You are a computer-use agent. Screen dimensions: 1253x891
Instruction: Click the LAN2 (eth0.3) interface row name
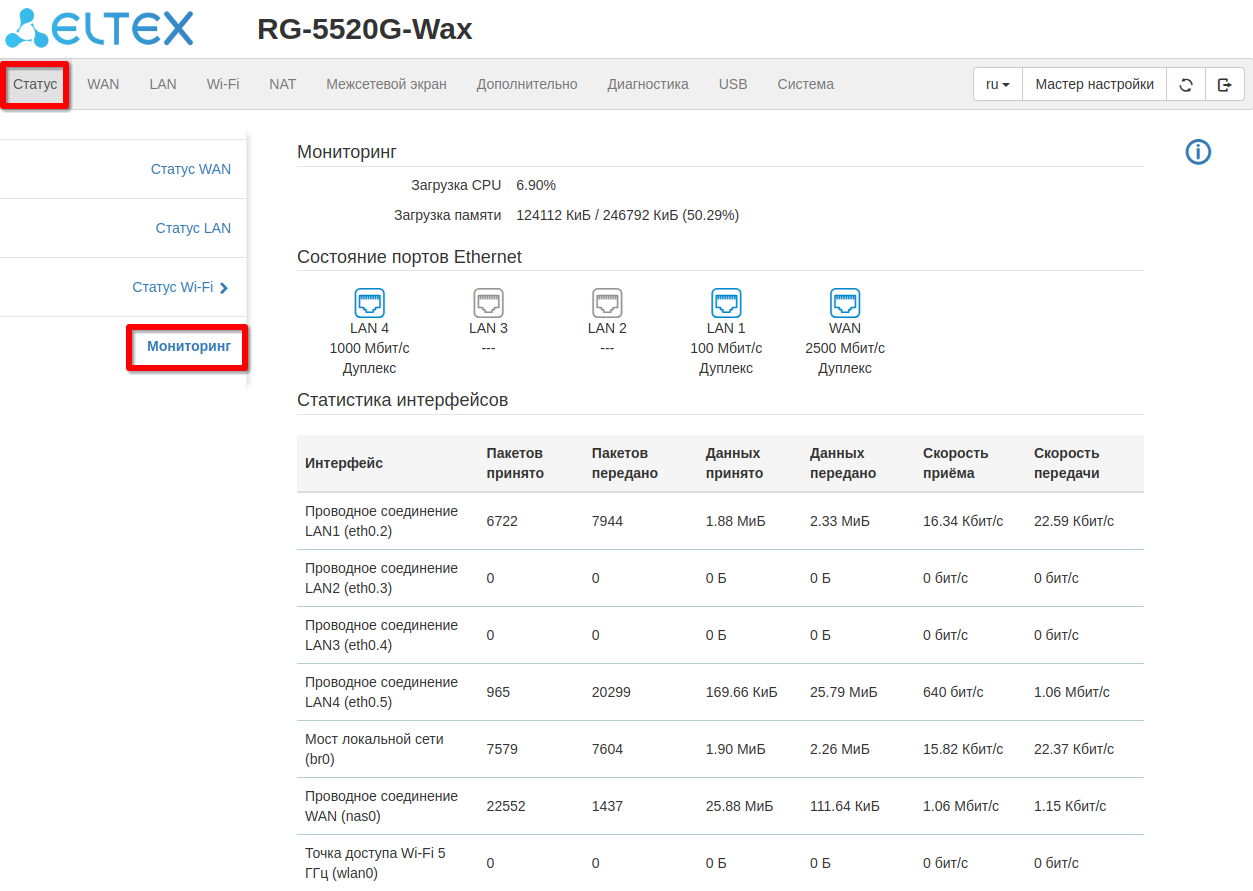coord(381,578)
